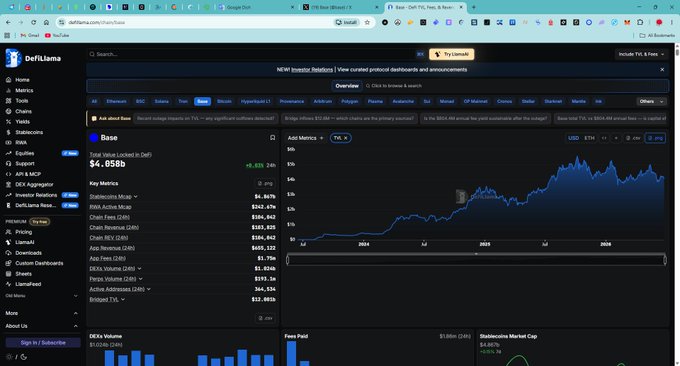680x366 pixels.
Task: Export Key Metrics as .png
Action: pos(265,183)
